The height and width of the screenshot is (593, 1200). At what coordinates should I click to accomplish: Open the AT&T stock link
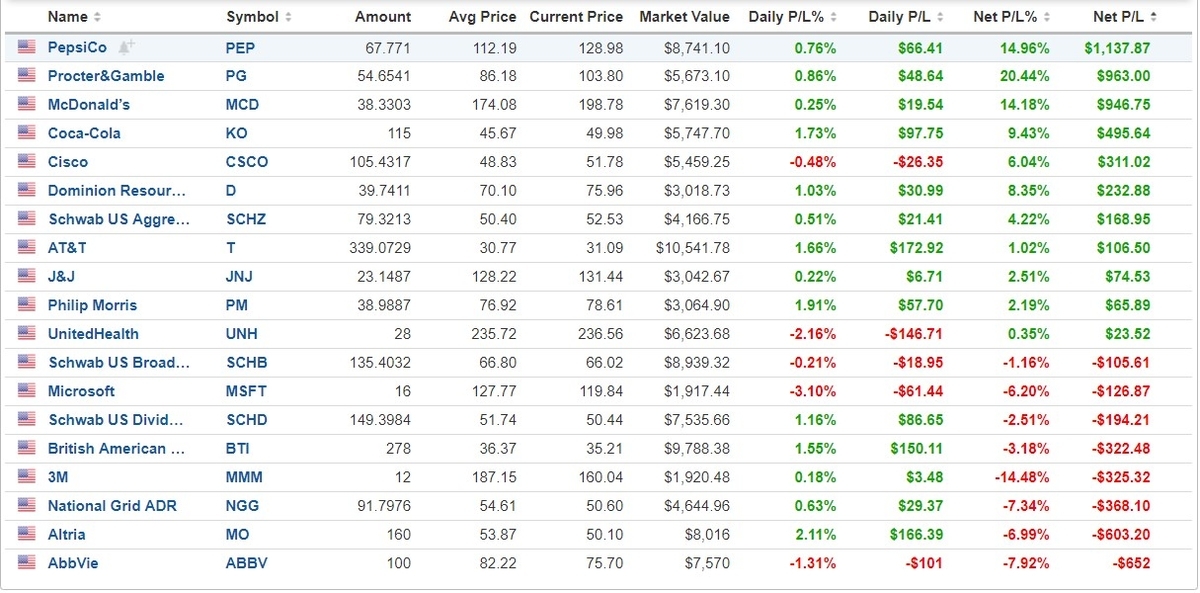(x=67, y=248)
